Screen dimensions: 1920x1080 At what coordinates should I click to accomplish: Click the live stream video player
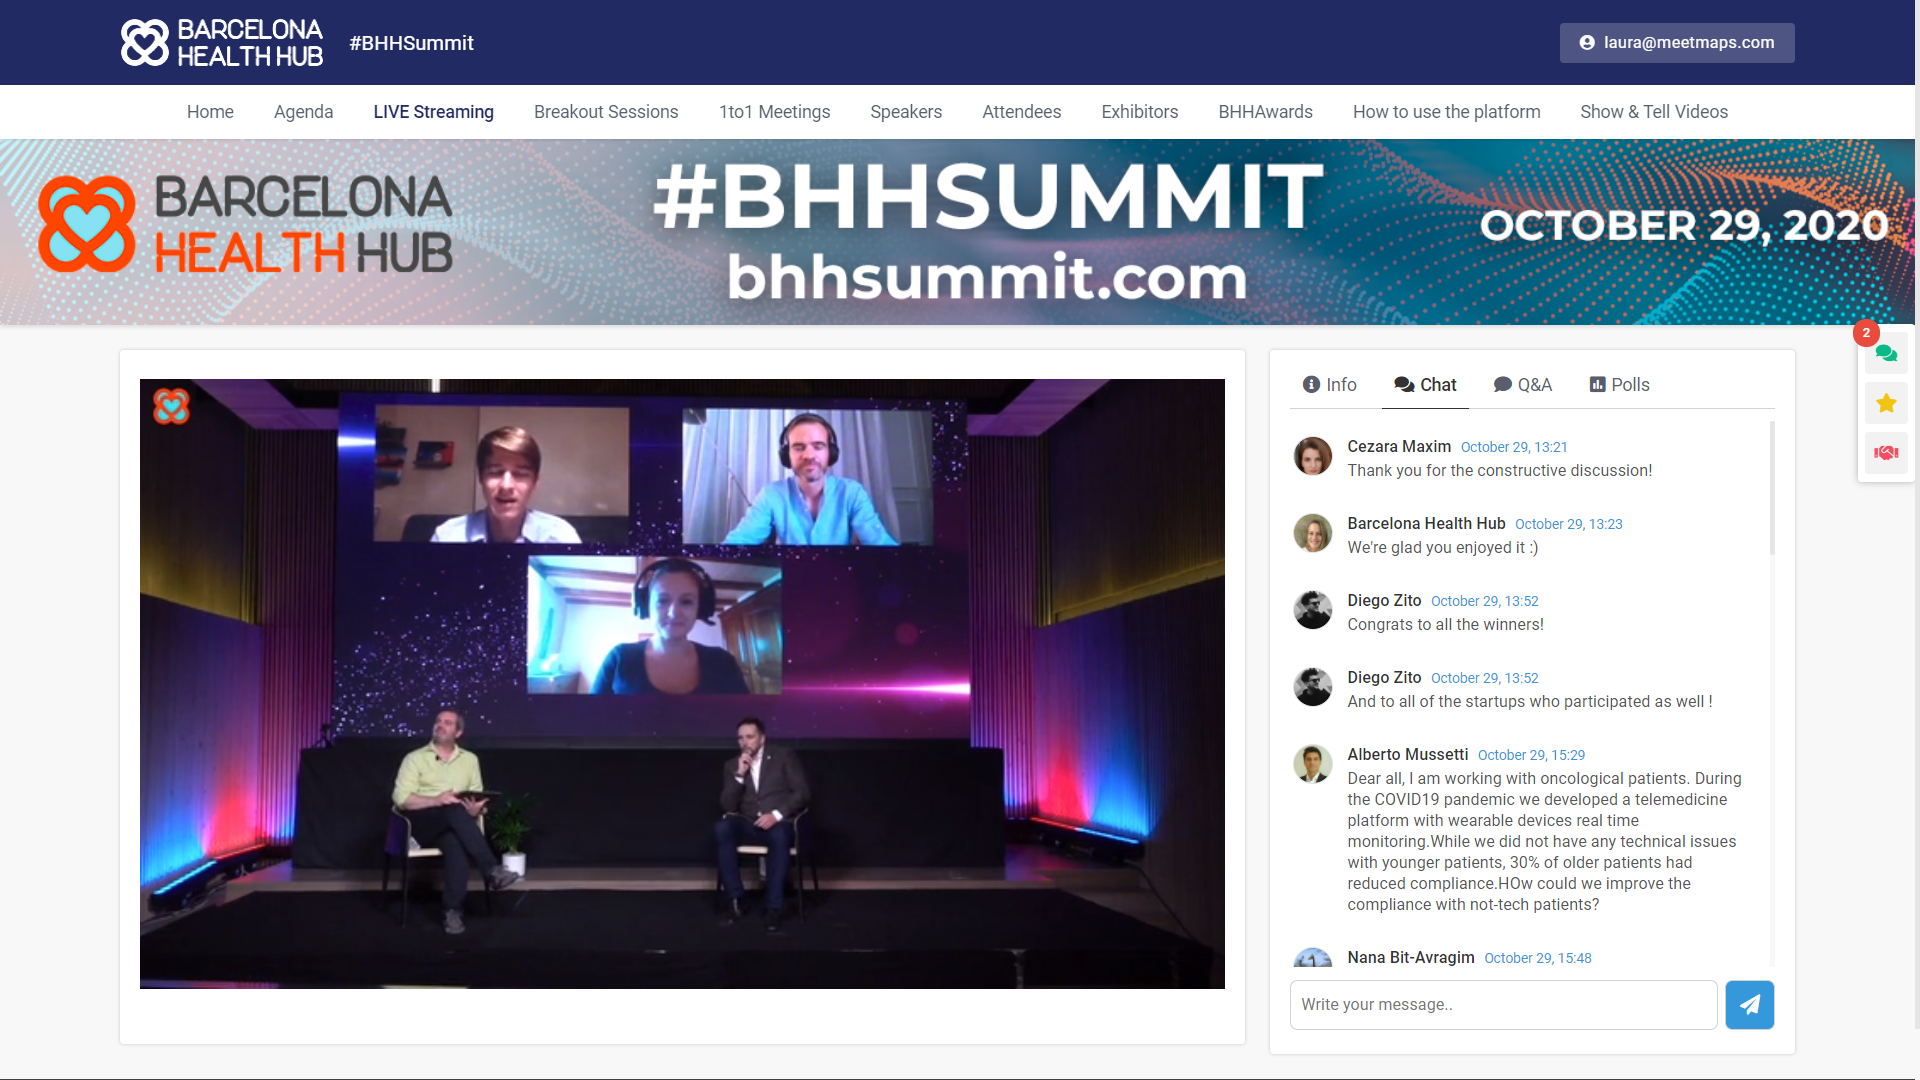coord(682,684)
